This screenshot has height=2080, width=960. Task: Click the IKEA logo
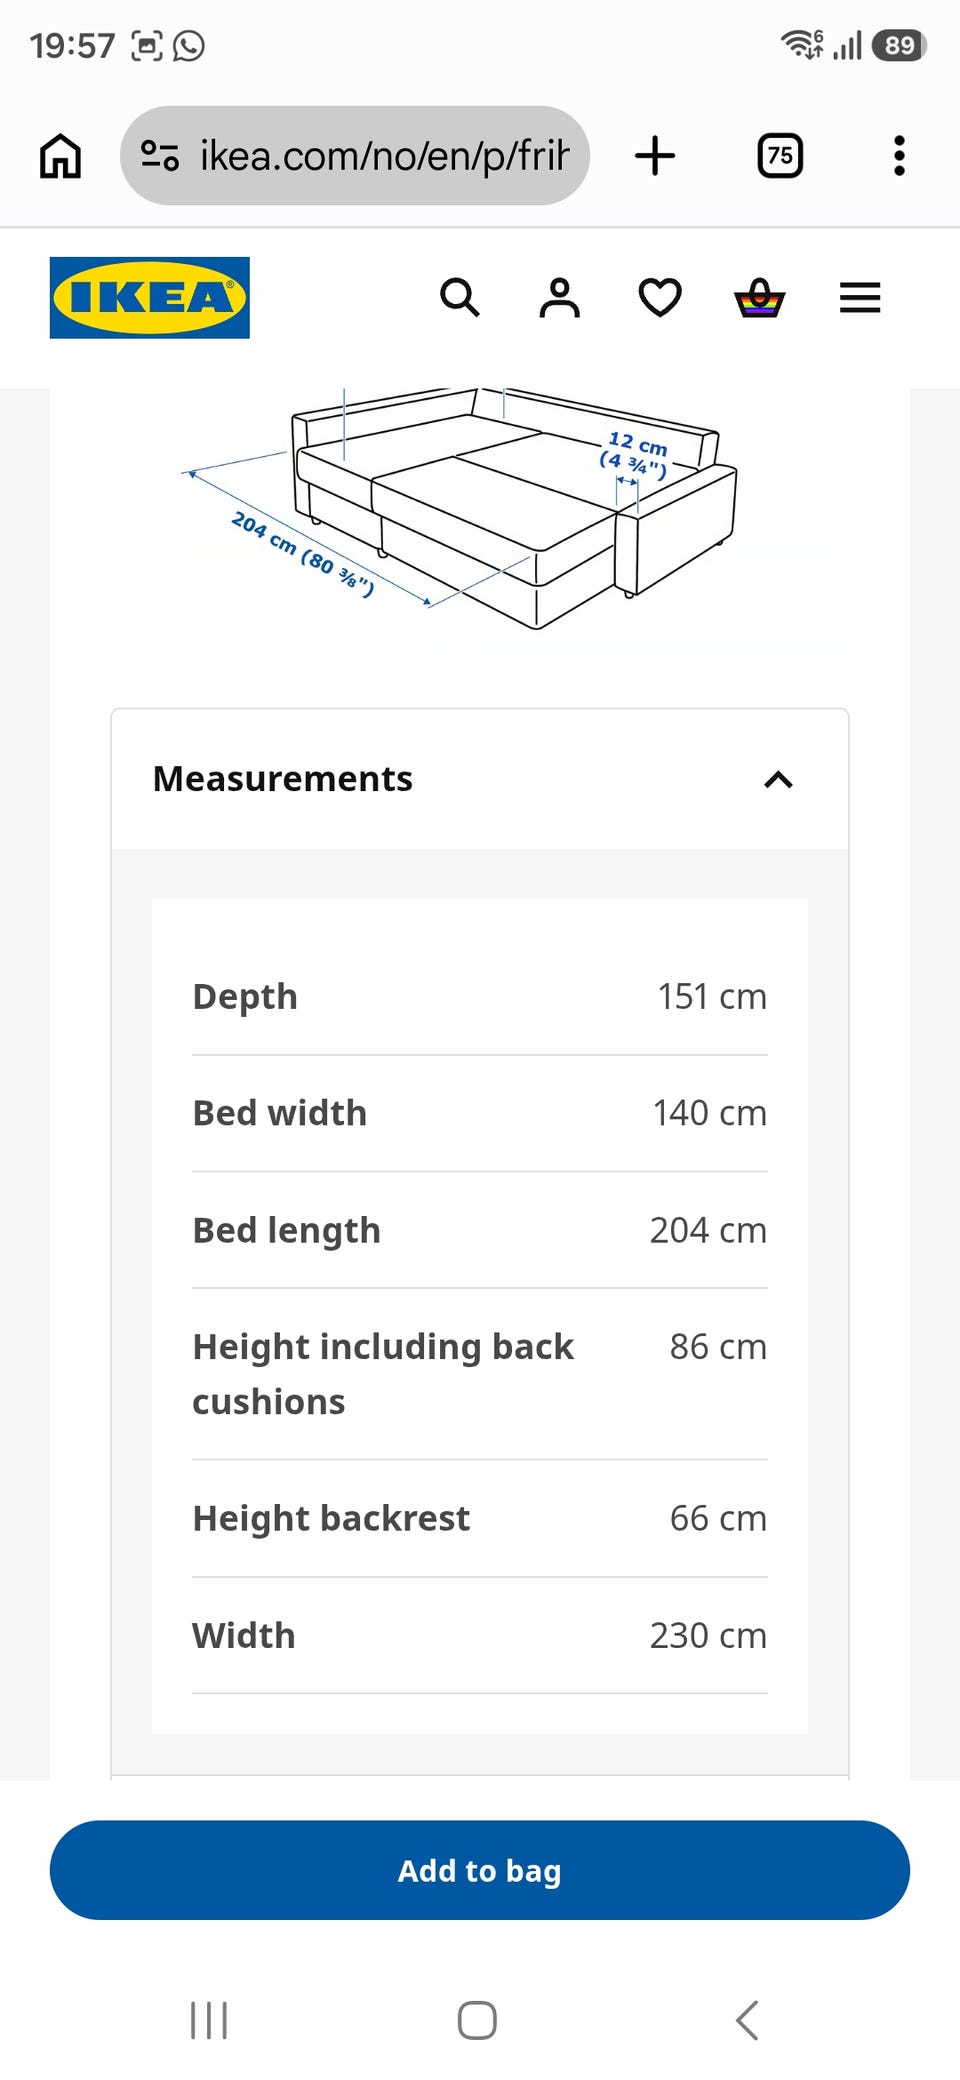pyautogui.click(x=150, y=298)
